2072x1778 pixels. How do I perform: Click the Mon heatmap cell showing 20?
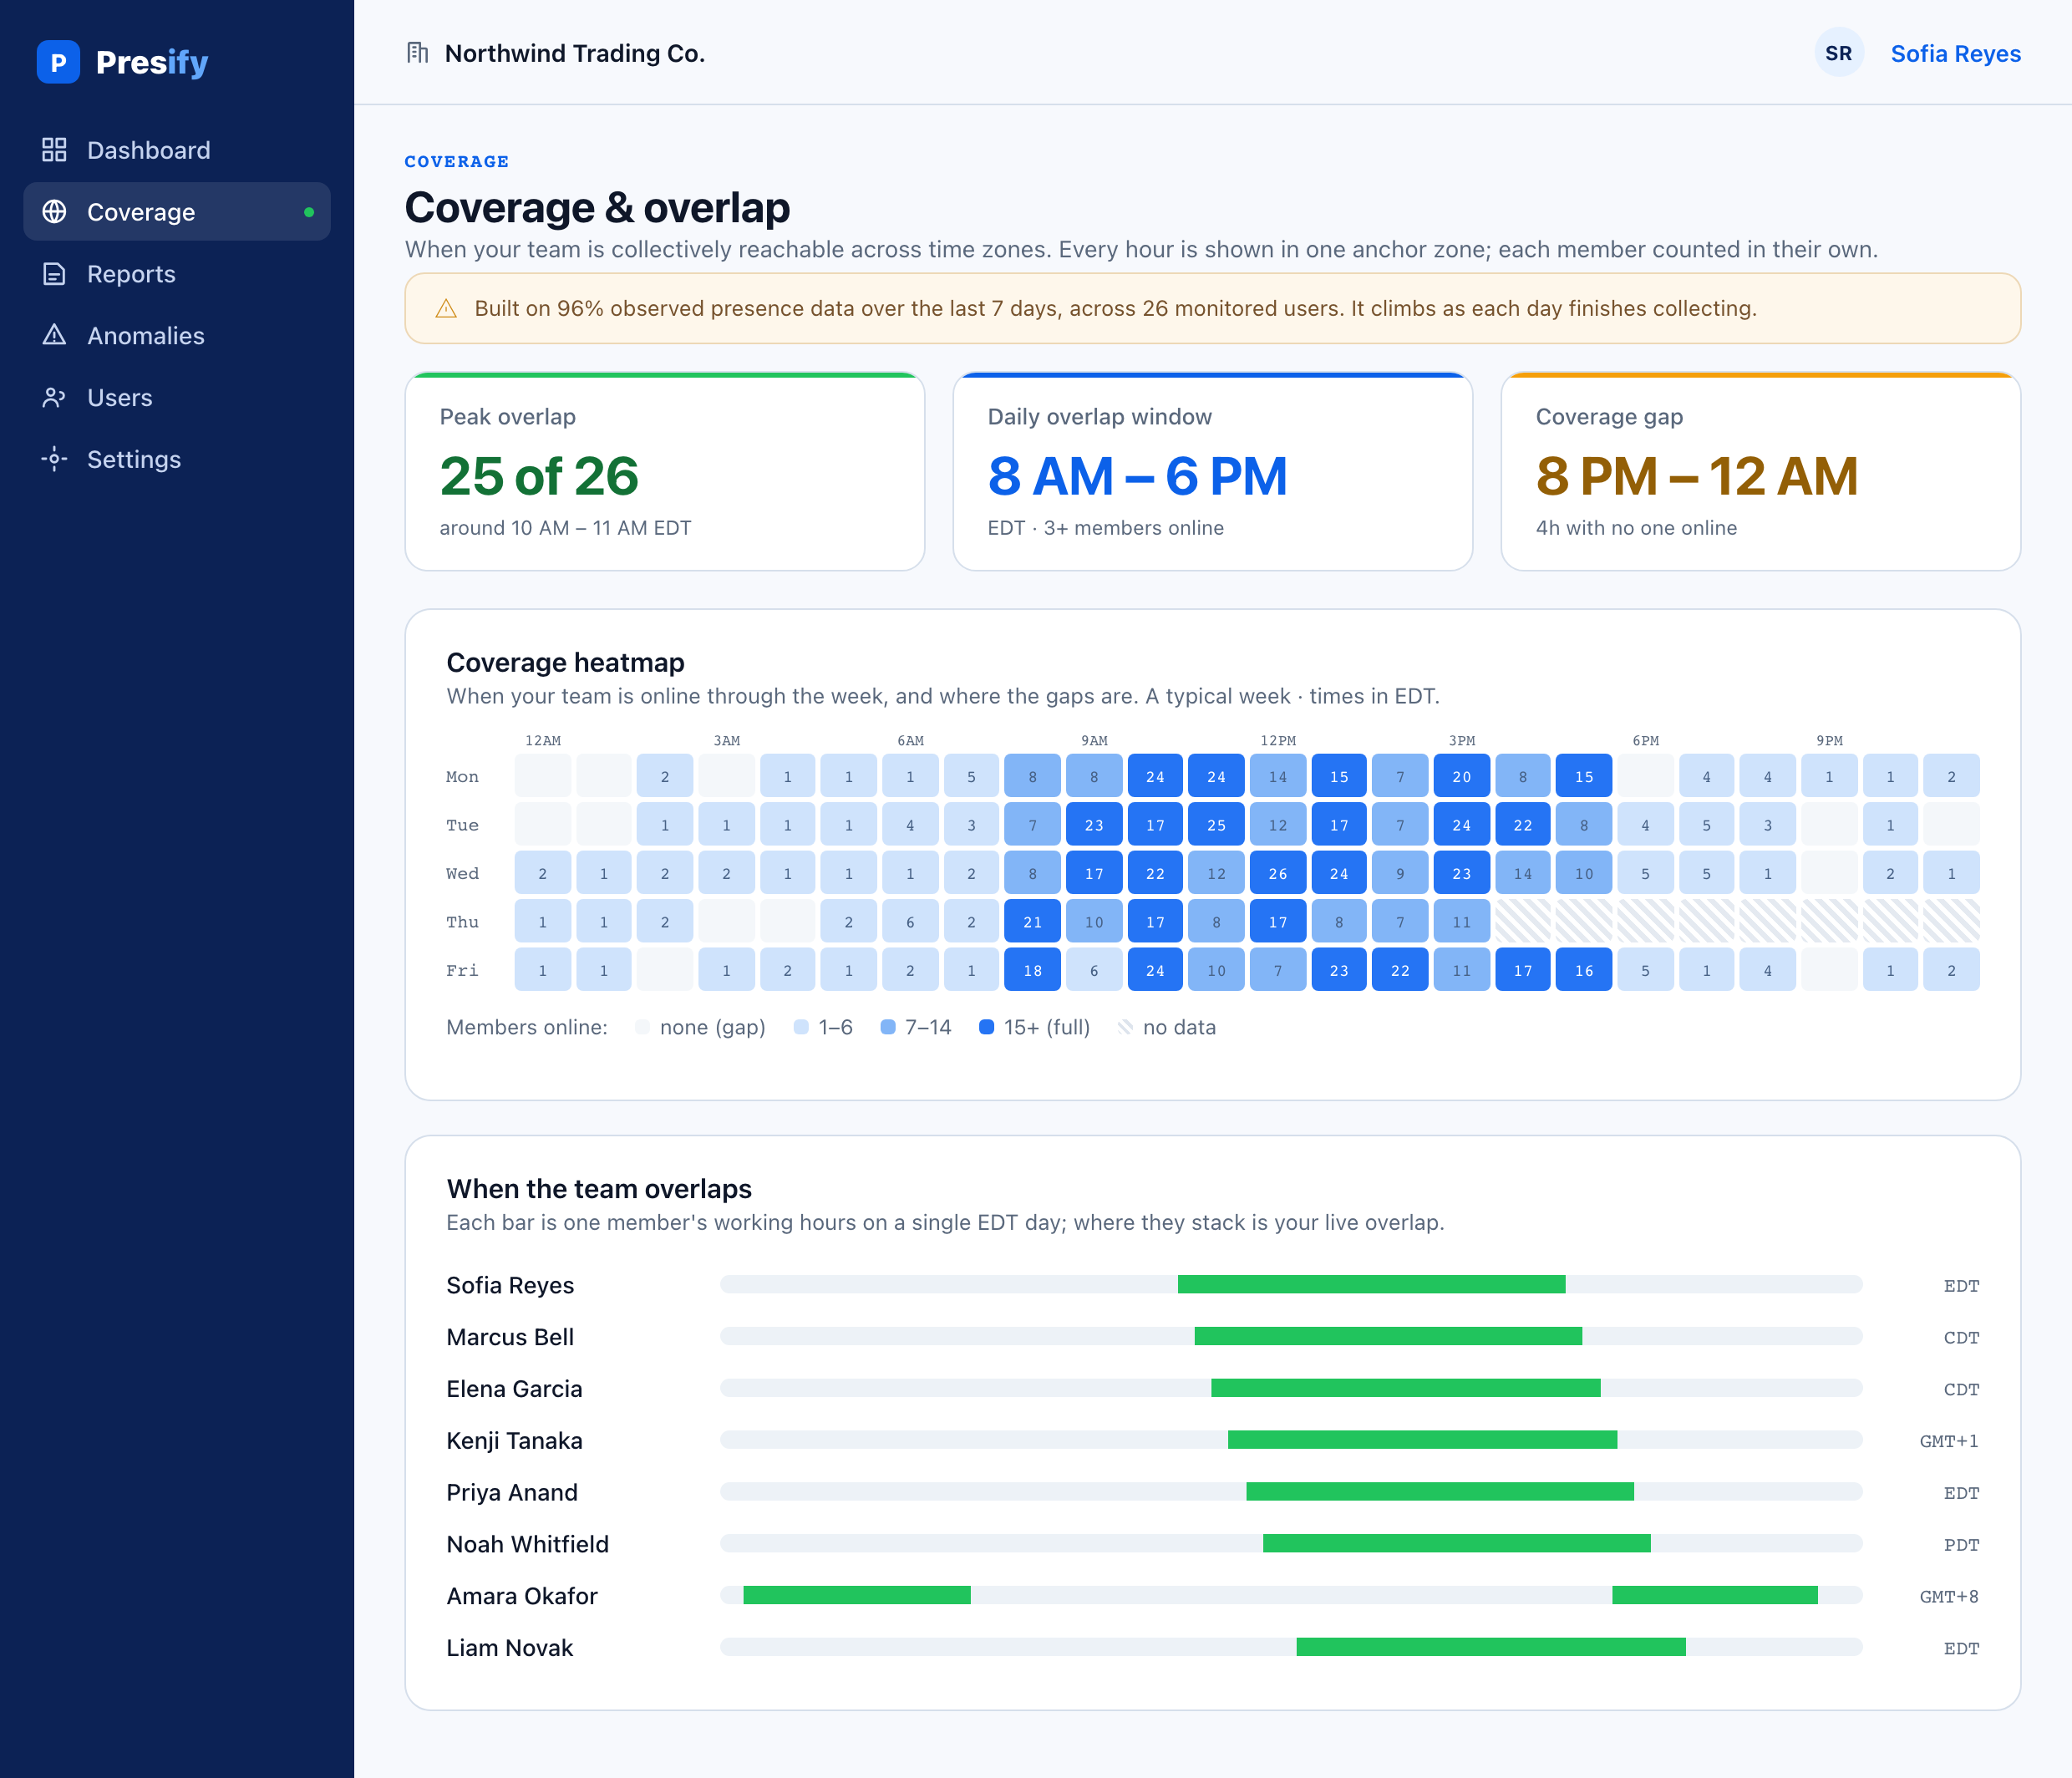1462,776
